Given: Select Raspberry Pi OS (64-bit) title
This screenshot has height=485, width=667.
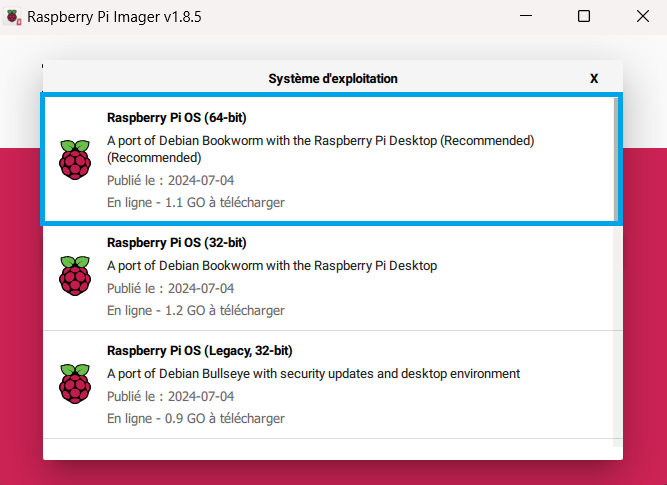Looking at the screenshot, I should pos(176,118).
